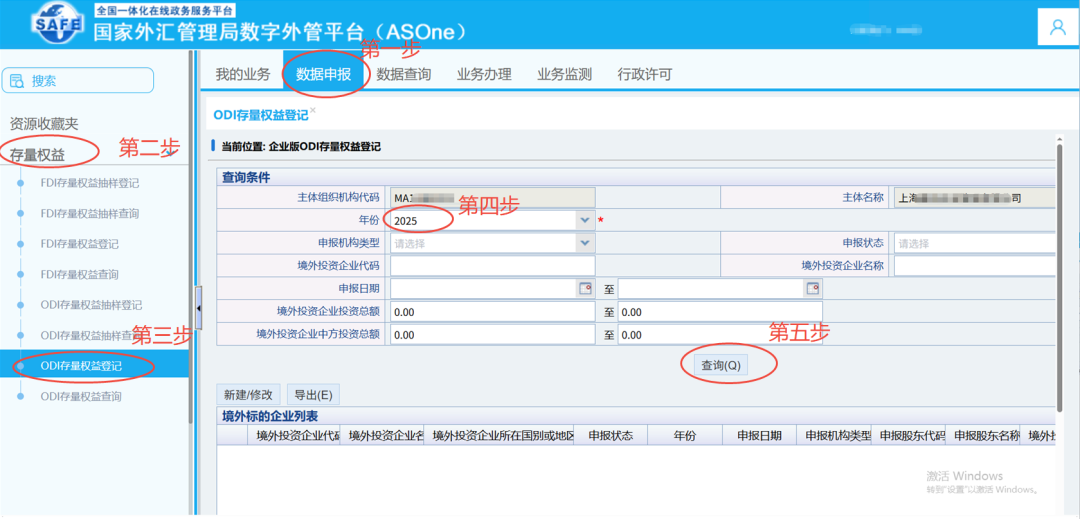The height and width of the screenshot is (519, 1080).
Task: Switch to 业务办理 tab
Action: coord(484,74)
